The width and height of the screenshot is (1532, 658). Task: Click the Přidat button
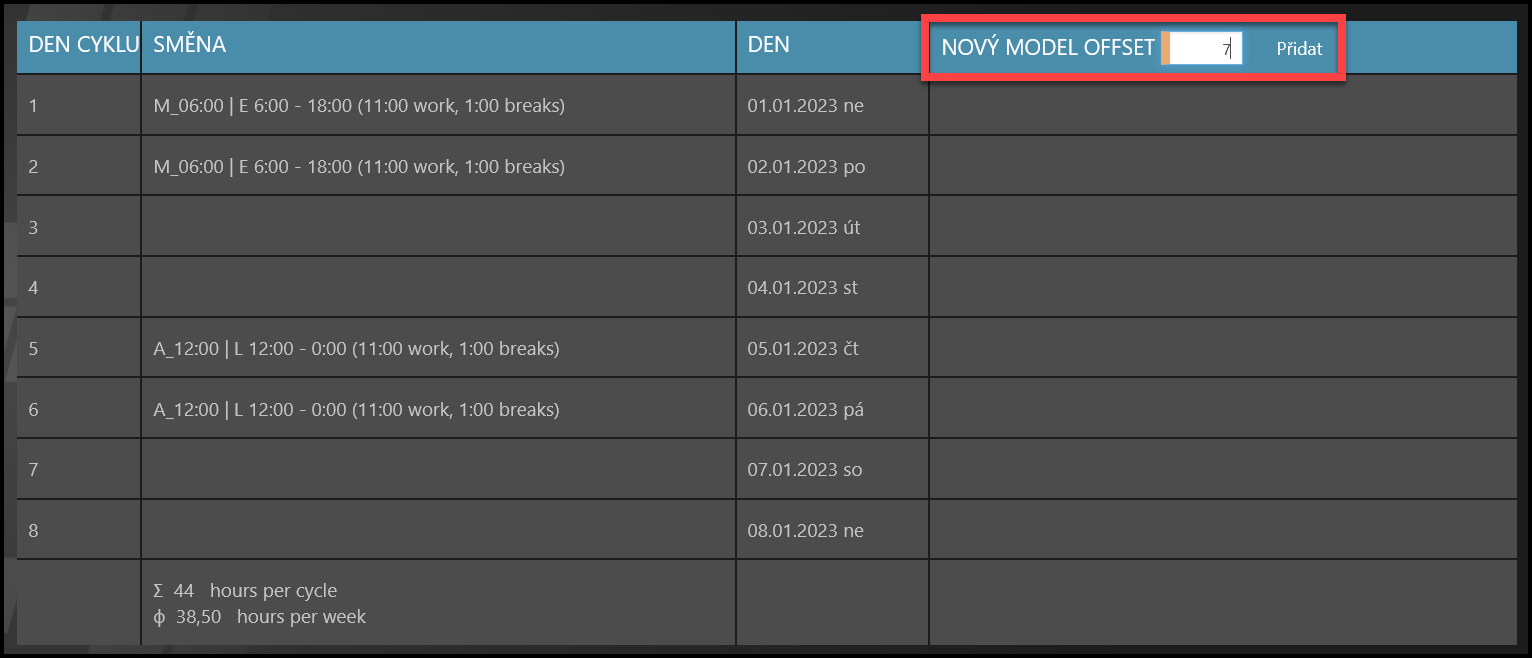pos(1299,48)
